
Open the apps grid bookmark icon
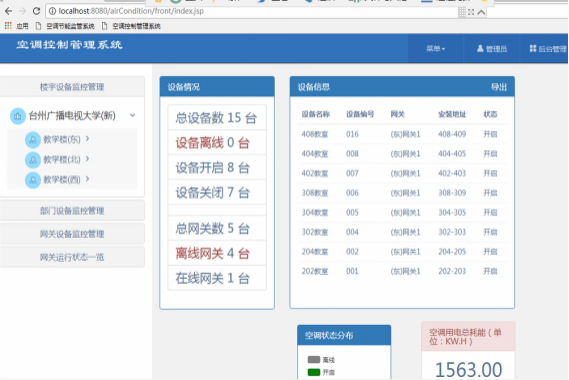[8, 26]
